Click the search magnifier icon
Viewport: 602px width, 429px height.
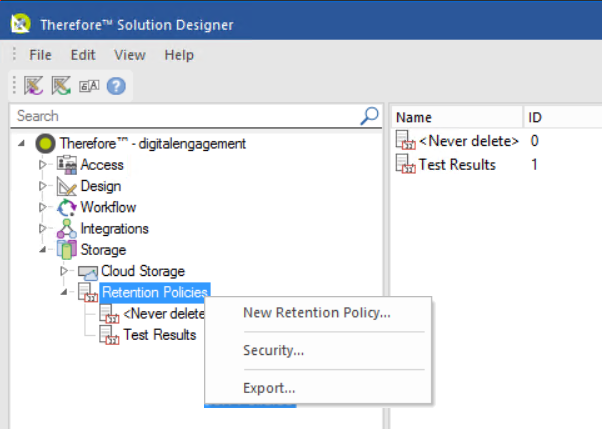(369, 116)
